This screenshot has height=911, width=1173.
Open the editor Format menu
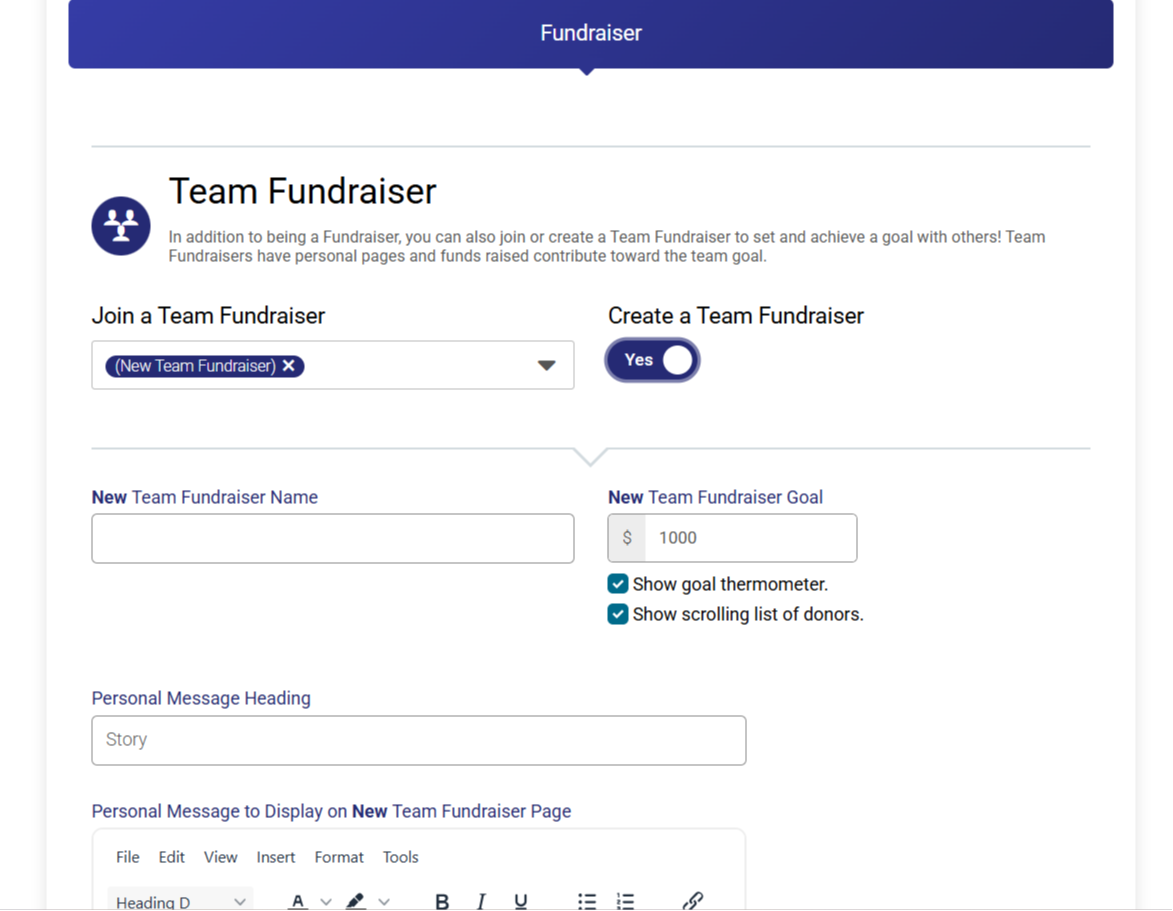339,857
